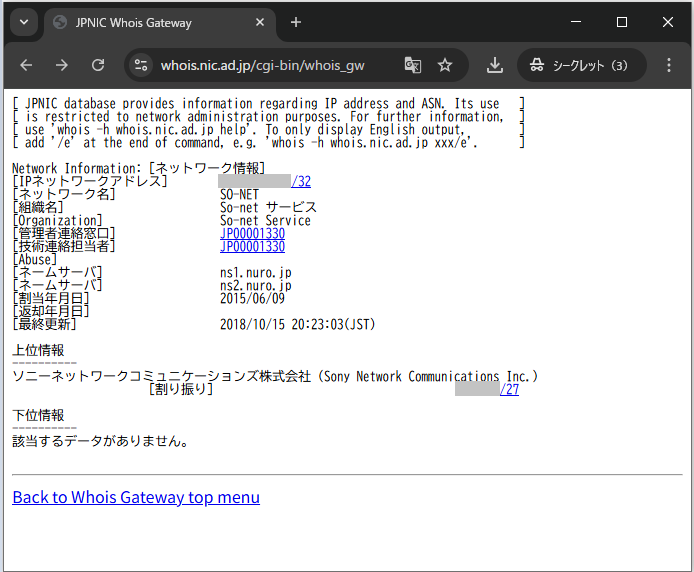Image resolution: width=694 pixels, height=572 pixels.
Task: Select the SO-NET network name text
Action: point(239,194)
